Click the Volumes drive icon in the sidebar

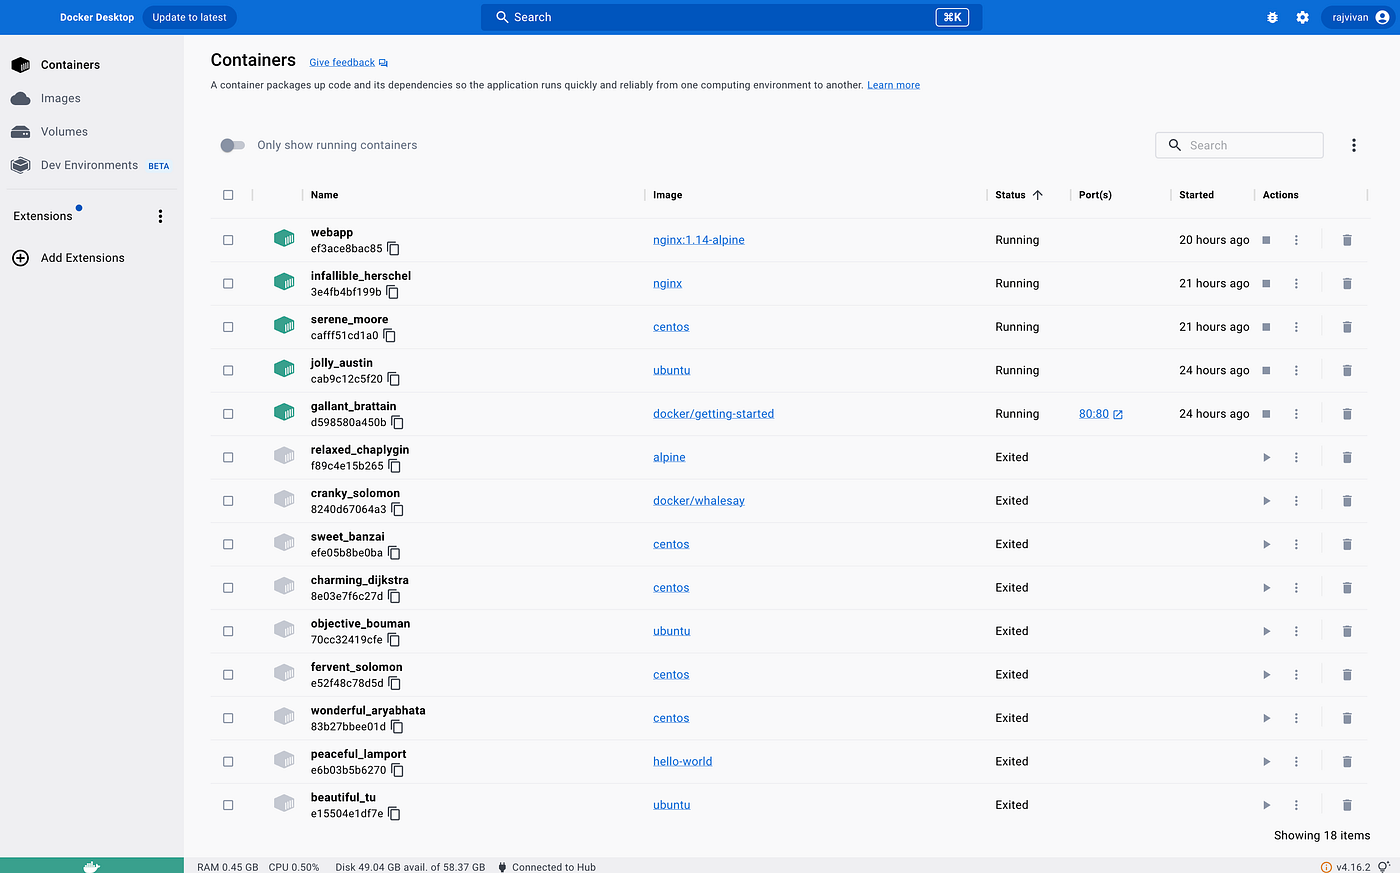coord(20,132)
